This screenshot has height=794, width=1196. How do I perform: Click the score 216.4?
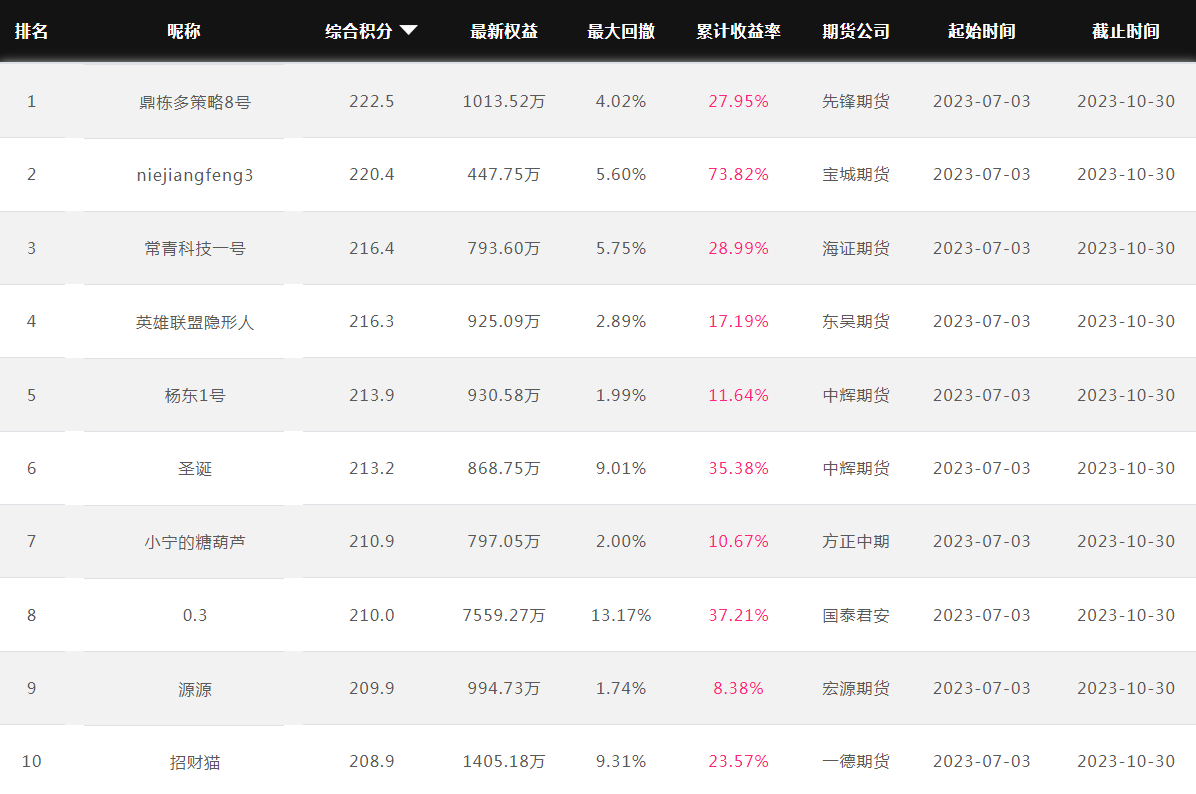click(x=371, y=249)
